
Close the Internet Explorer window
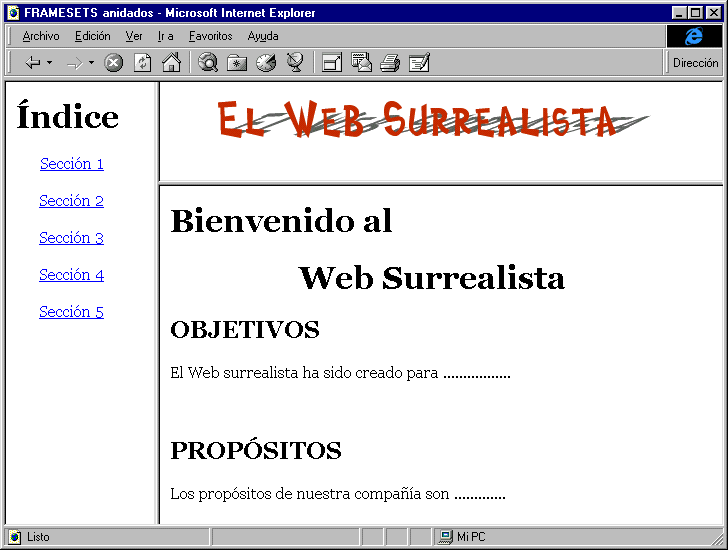tap(714, 13)
